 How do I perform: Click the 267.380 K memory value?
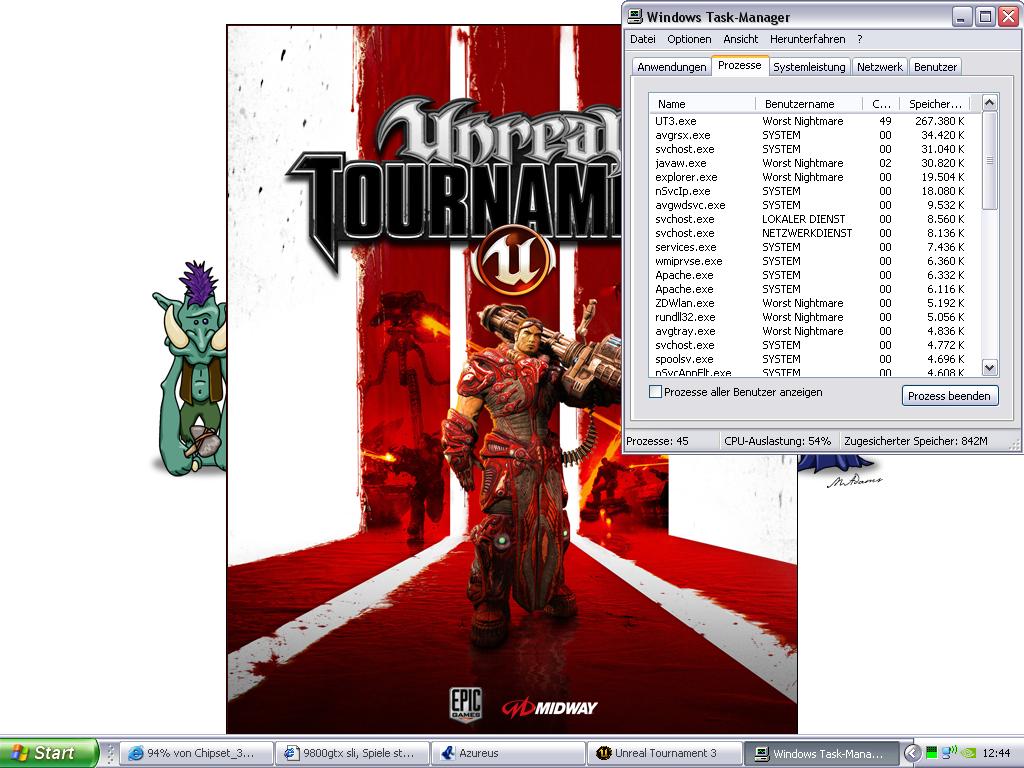pos(939,121)
